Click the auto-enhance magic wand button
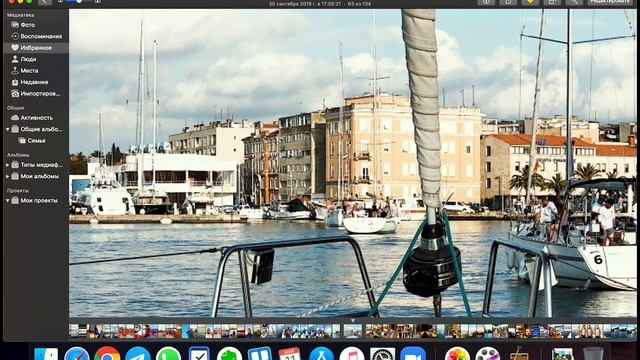Screen dimensions: 640x360 click(574, 2)
